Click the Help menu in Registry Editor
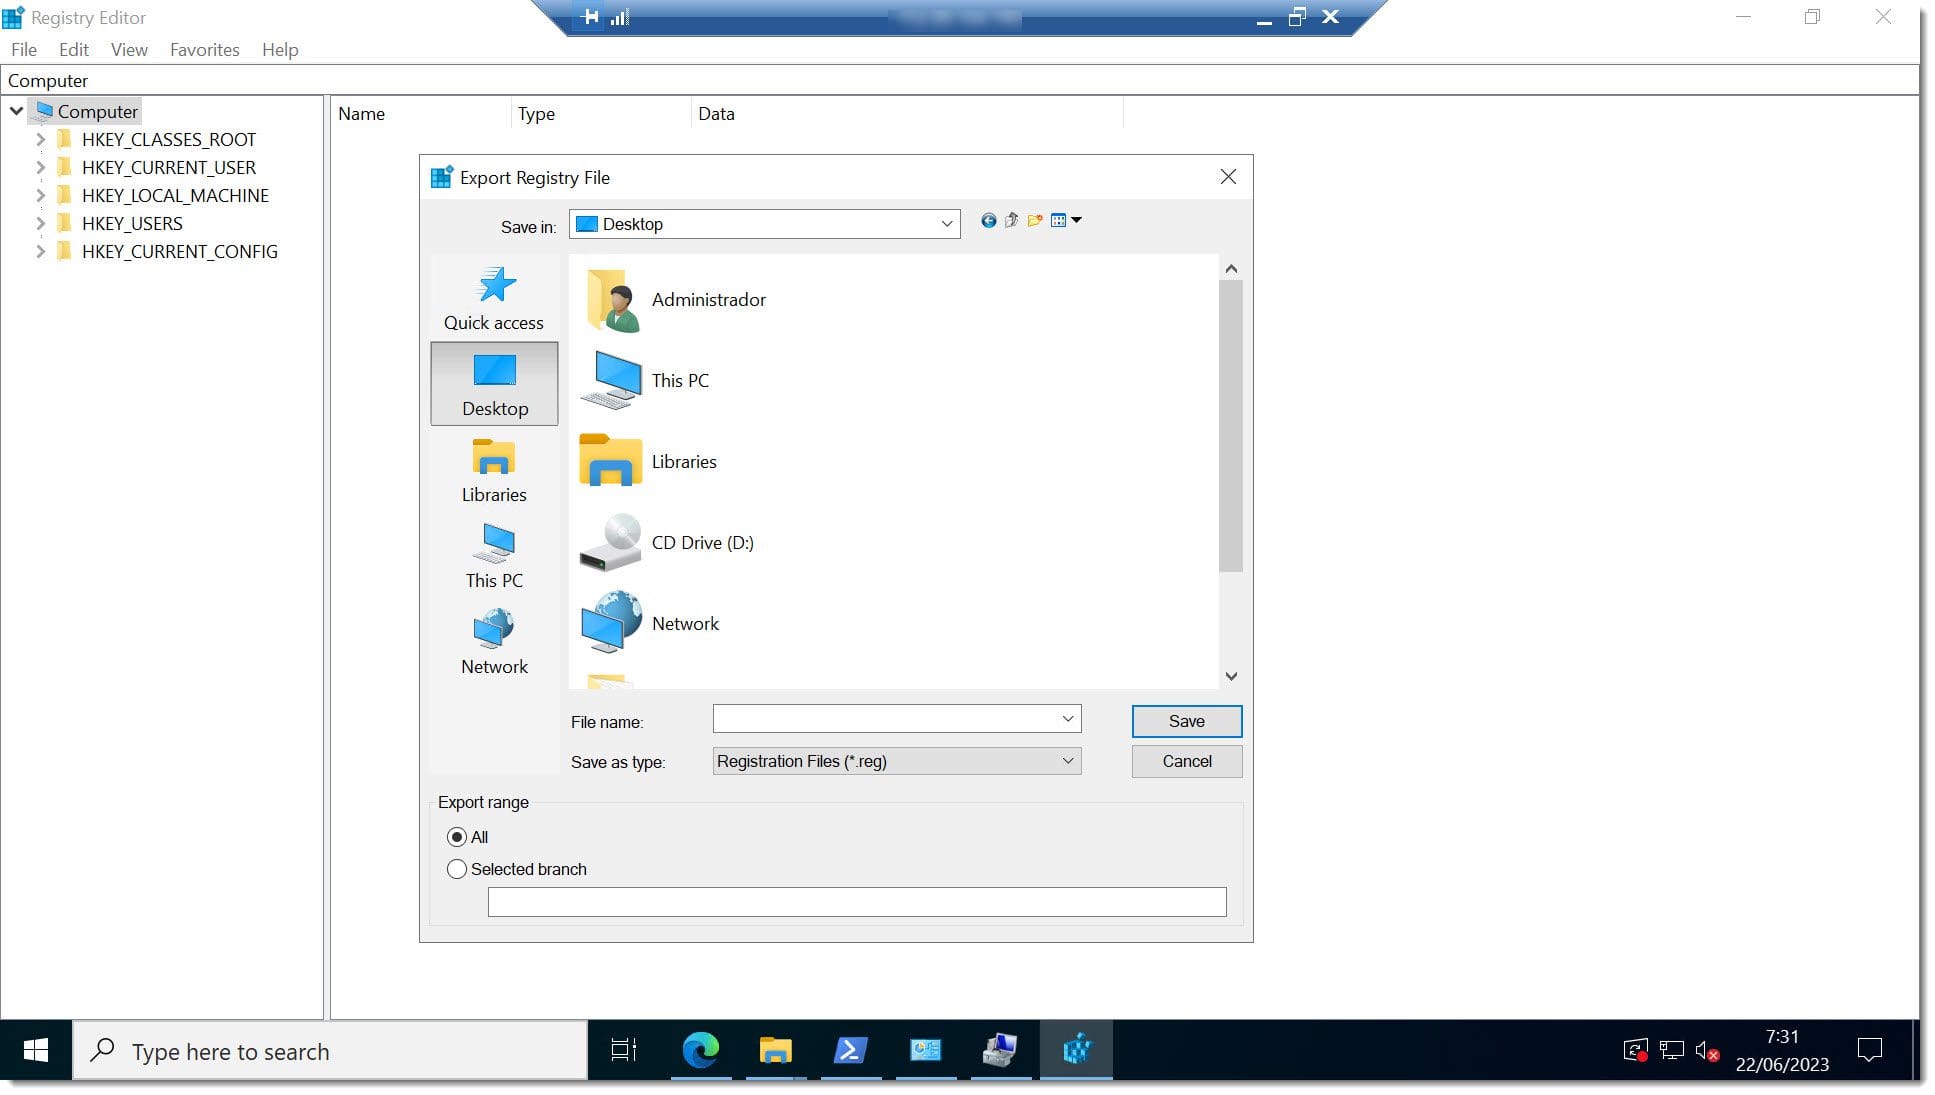Image resolution: width=1935 pixels, height=1095 pixels. 280,48
